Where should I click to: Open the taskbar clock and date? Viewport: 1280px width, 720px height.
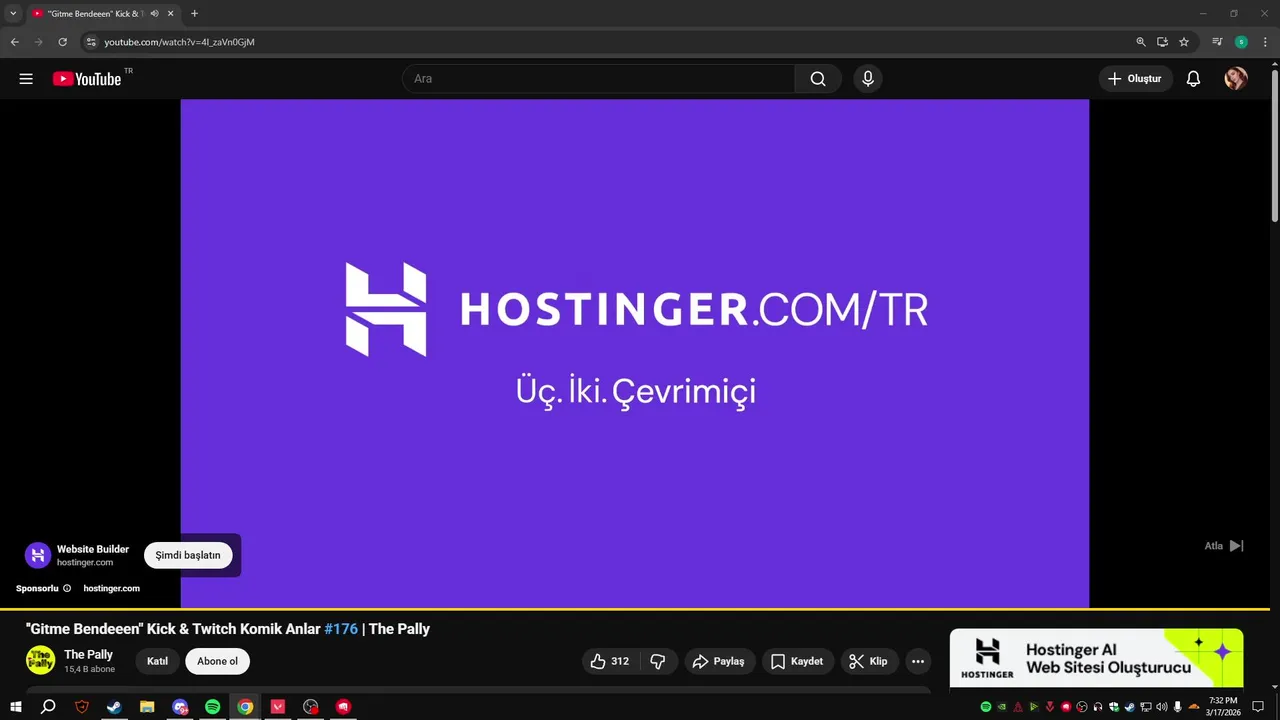pos(1224,707)
